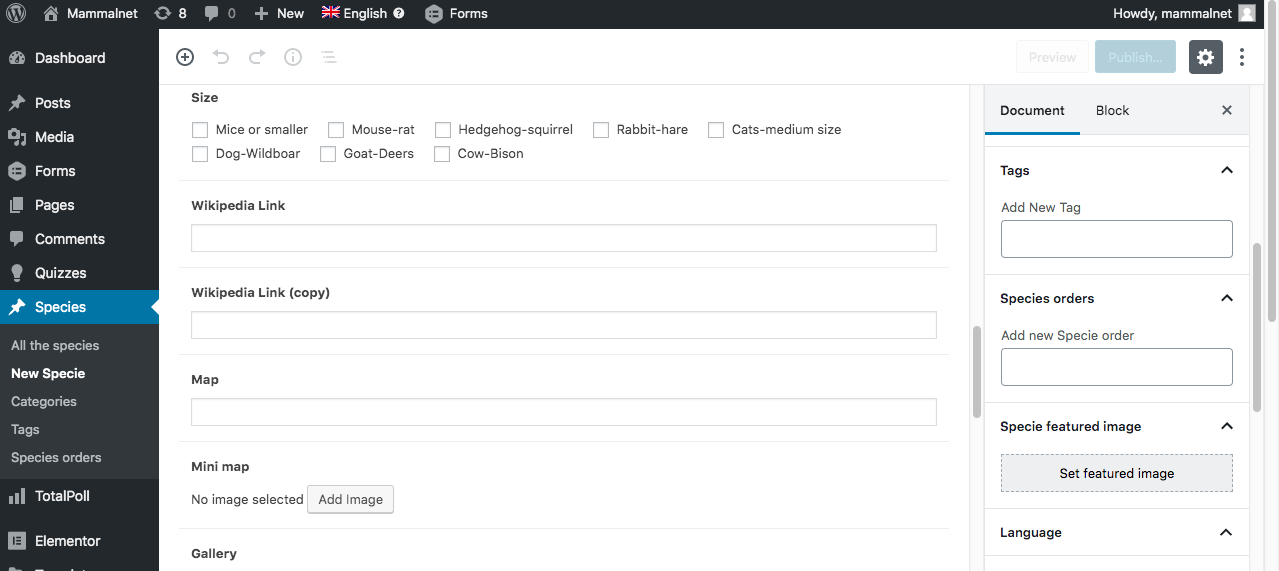This screenshot has width=1279, height=571.
Task: Switch to the Block tab
Action: pyautogui.click(x=1112, y=110)
